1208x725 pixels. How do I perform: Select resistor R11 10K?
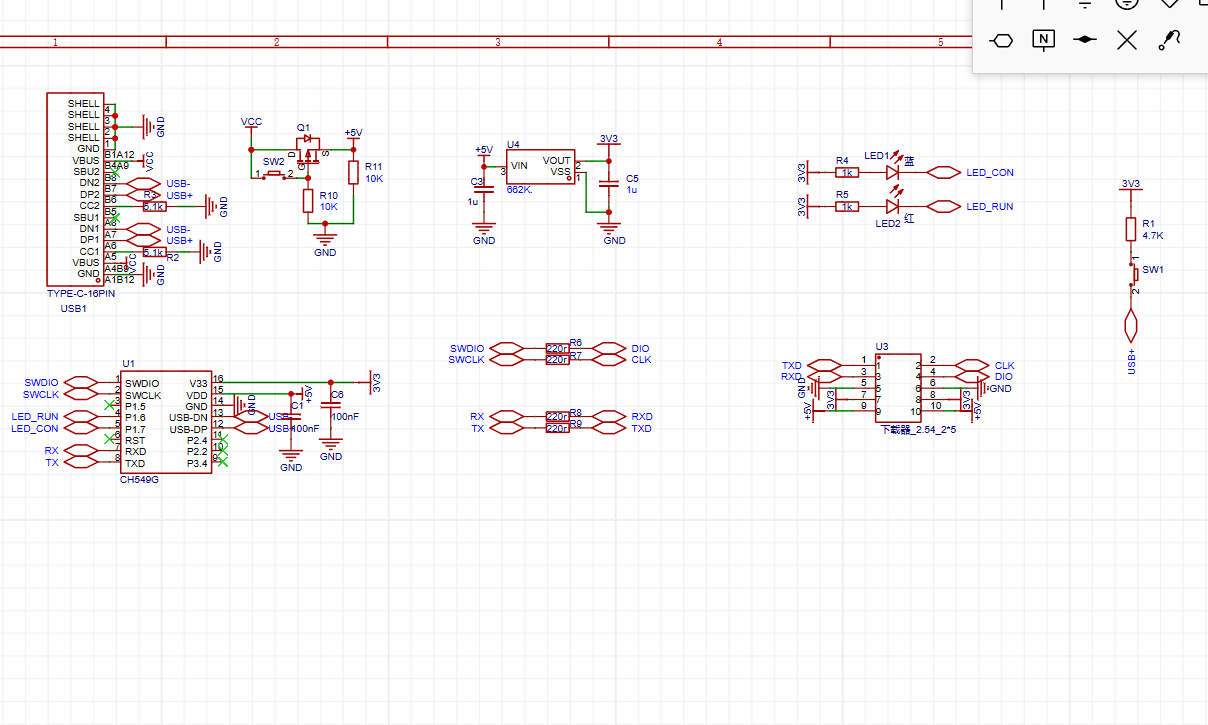tap(352, 171)
